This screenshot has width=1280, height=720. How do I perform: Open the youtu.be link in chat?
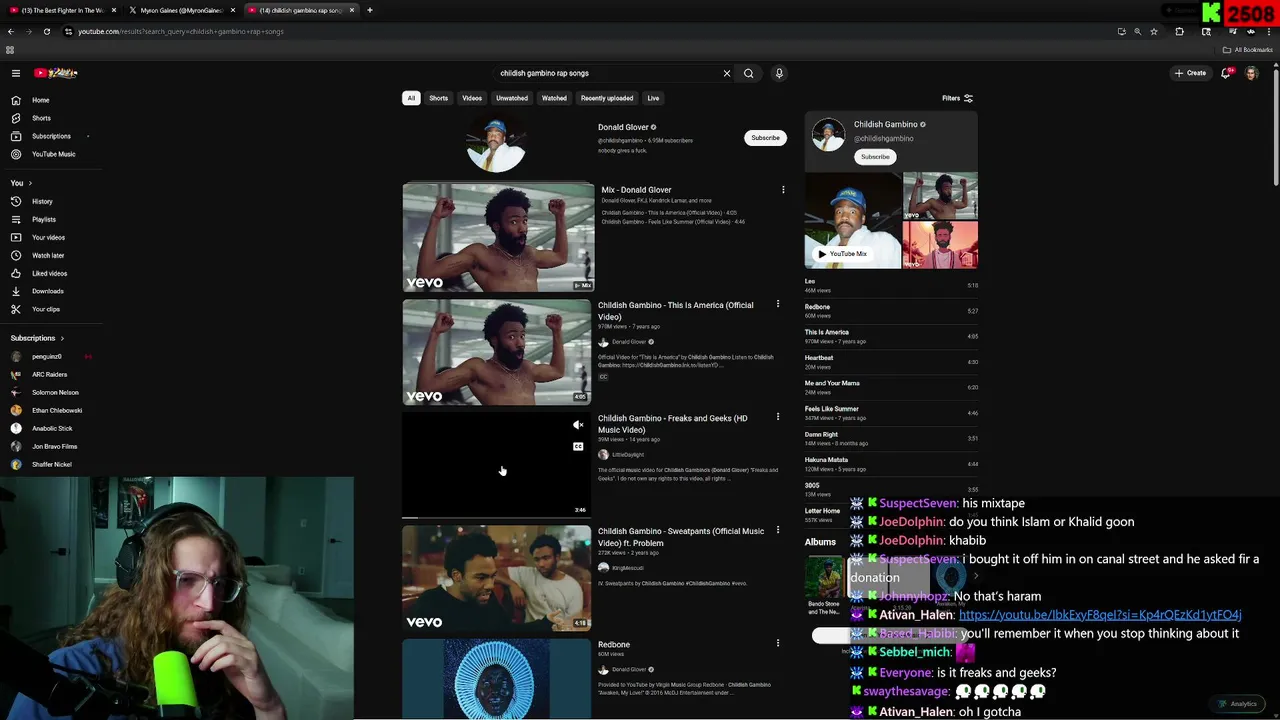click(1100, 615)
